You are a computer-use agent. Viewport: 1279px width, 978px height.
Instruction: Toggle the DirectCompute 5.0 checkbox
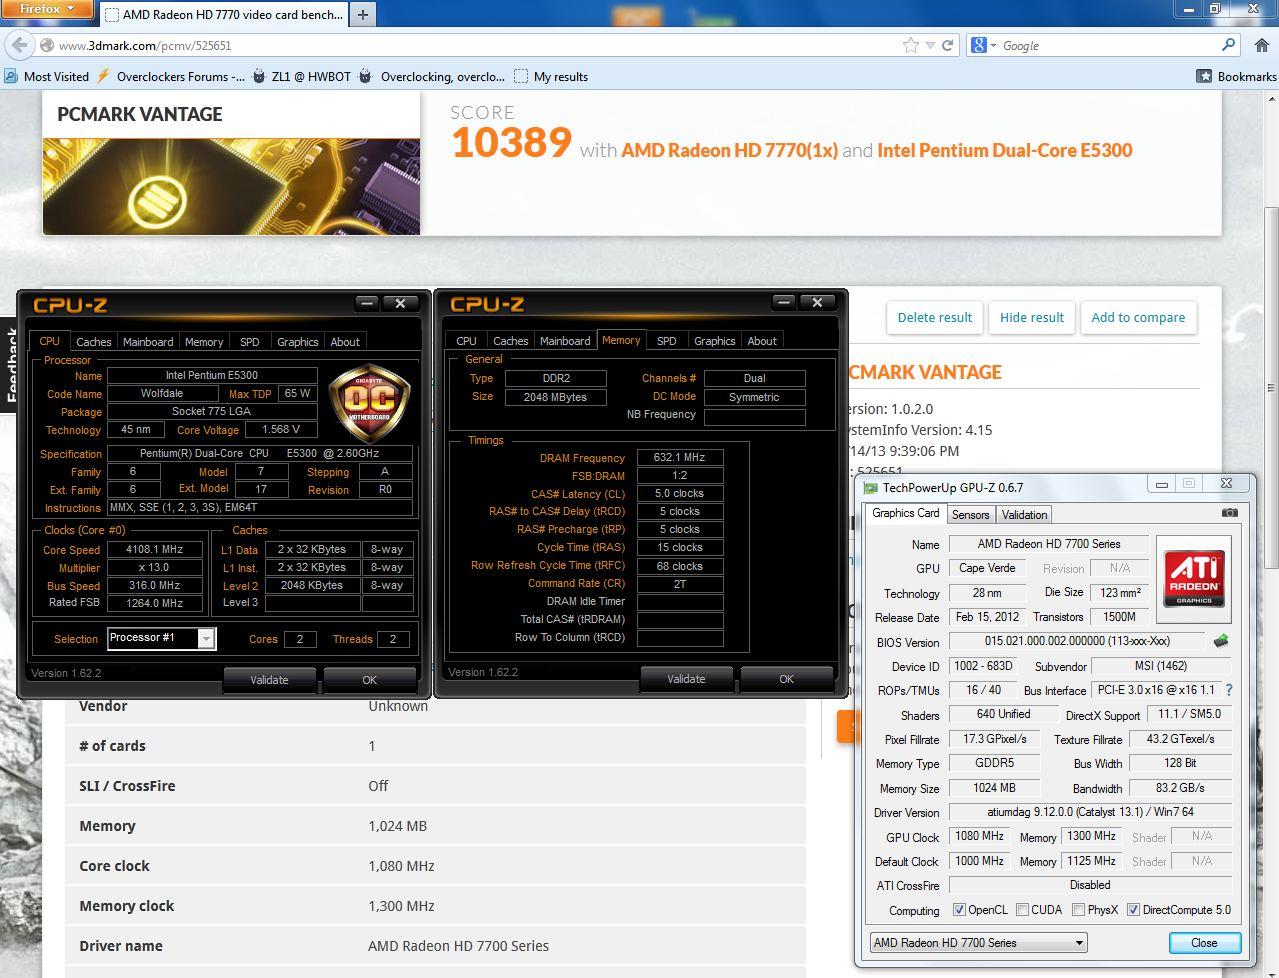click(x=1133, y=910)
